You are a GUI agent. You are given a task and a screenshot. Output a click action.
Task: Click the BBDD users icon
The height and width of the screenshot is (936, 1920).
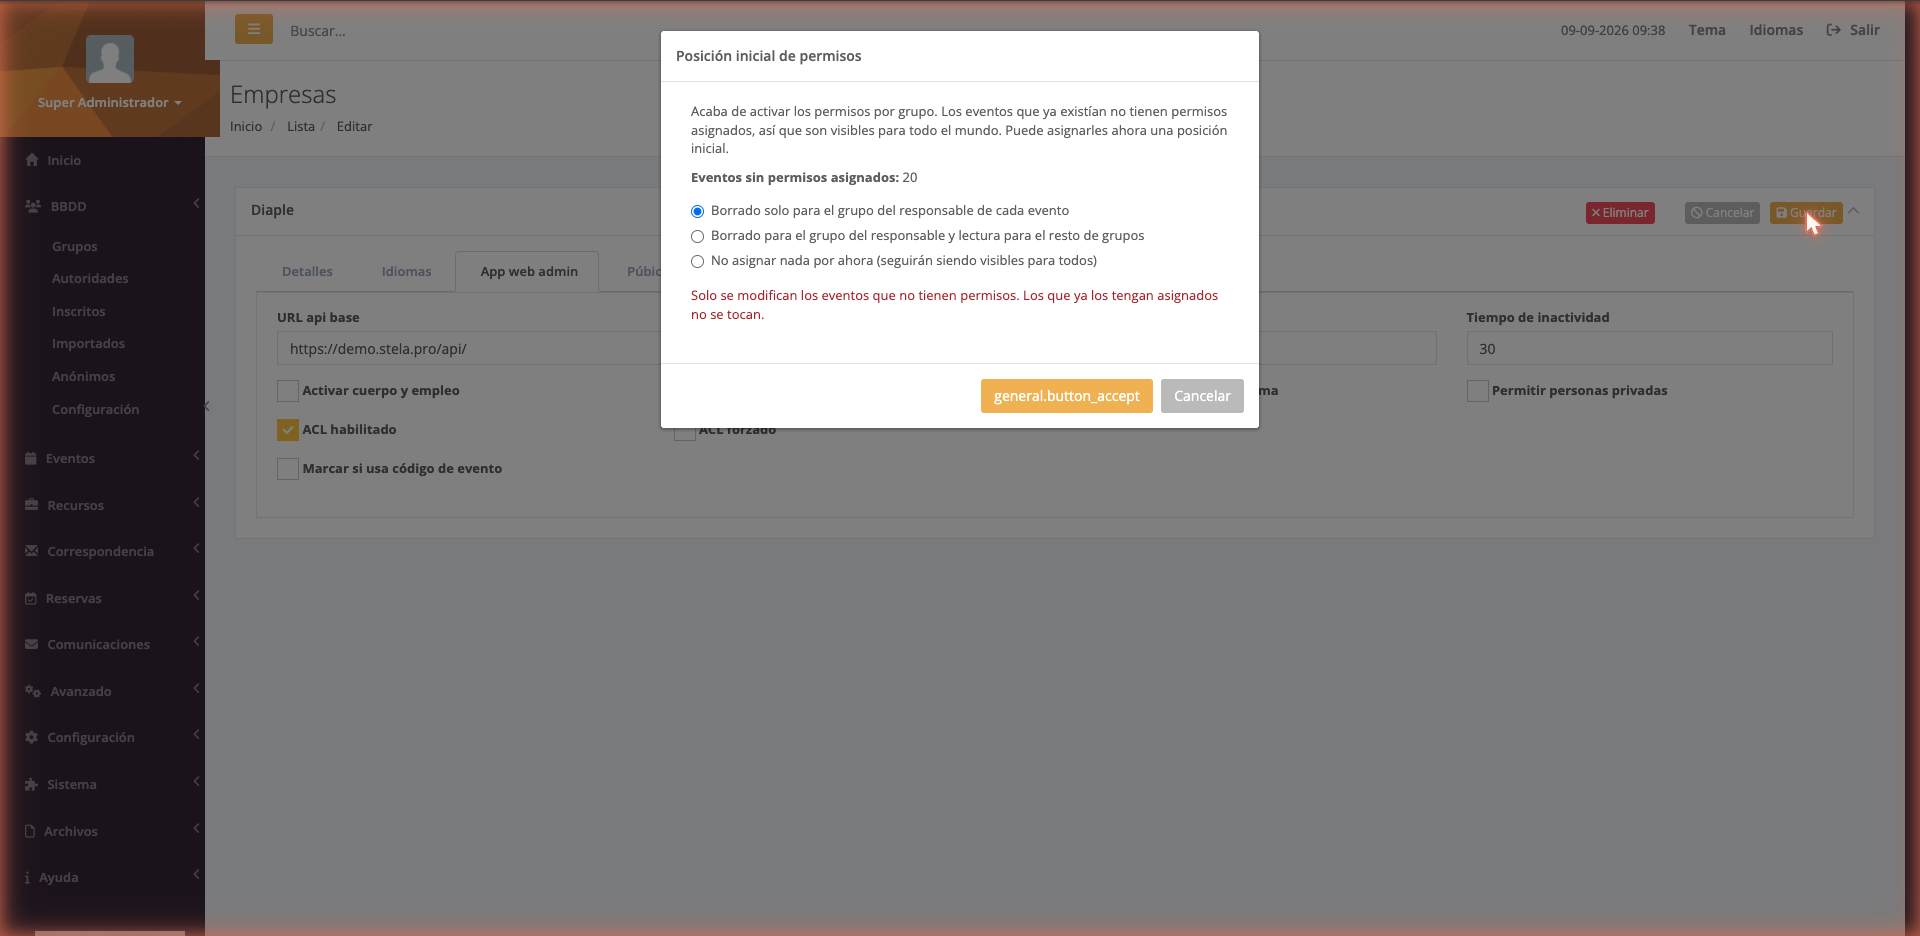(x=33, y=206)
